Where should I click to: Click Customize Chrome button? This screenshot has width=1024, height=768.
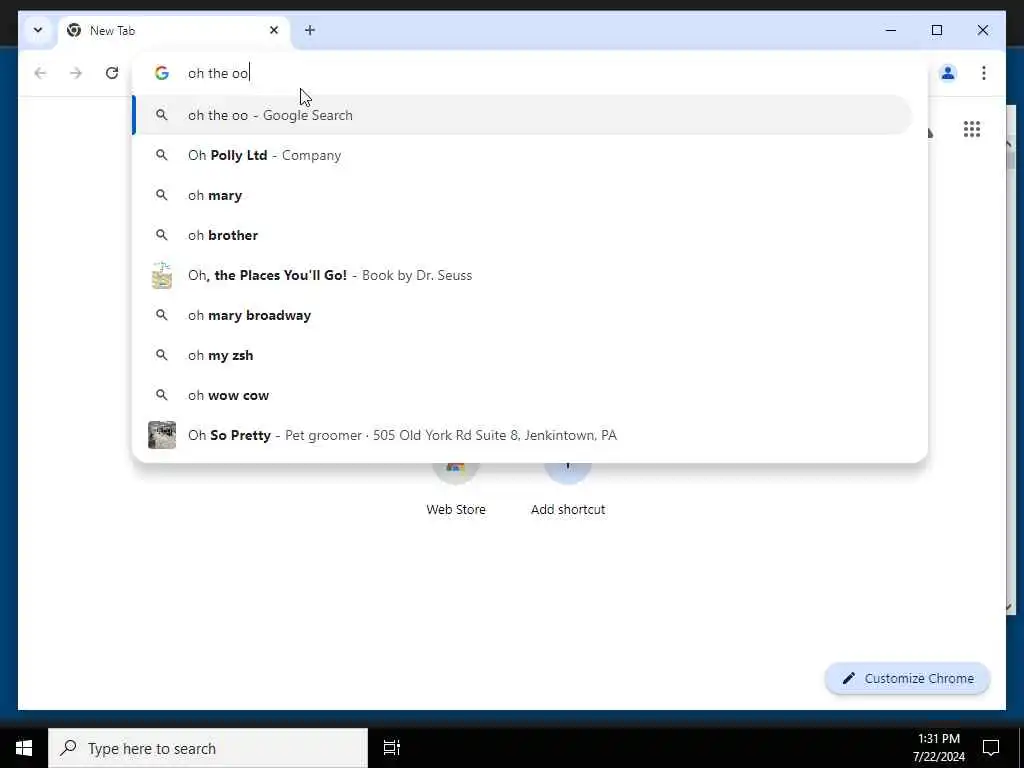click(908, 679)
